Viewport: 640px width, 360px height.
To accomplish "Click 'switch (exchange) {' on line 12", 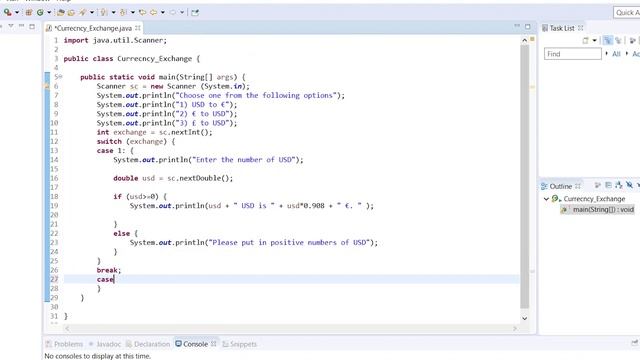I will pos(136,142).
